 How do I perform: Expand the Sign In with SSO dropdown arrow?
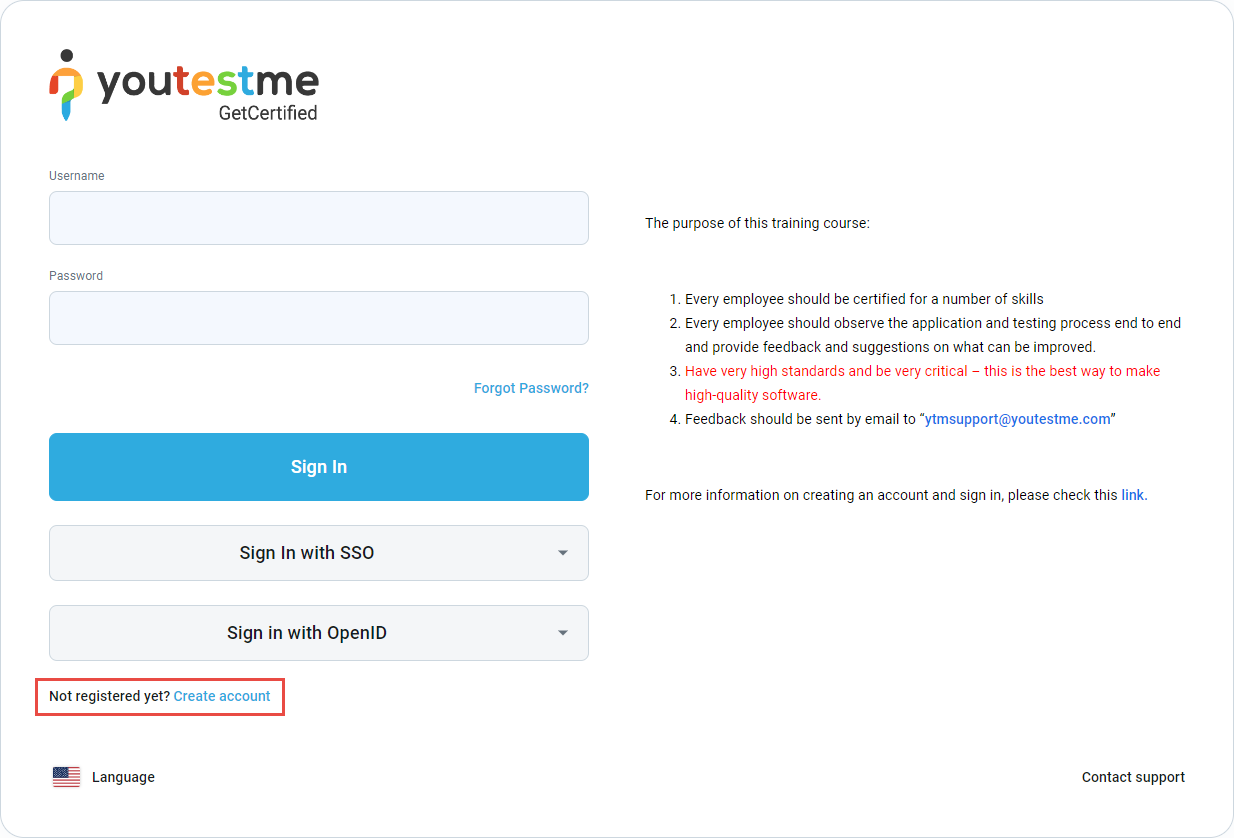[563, 553]
